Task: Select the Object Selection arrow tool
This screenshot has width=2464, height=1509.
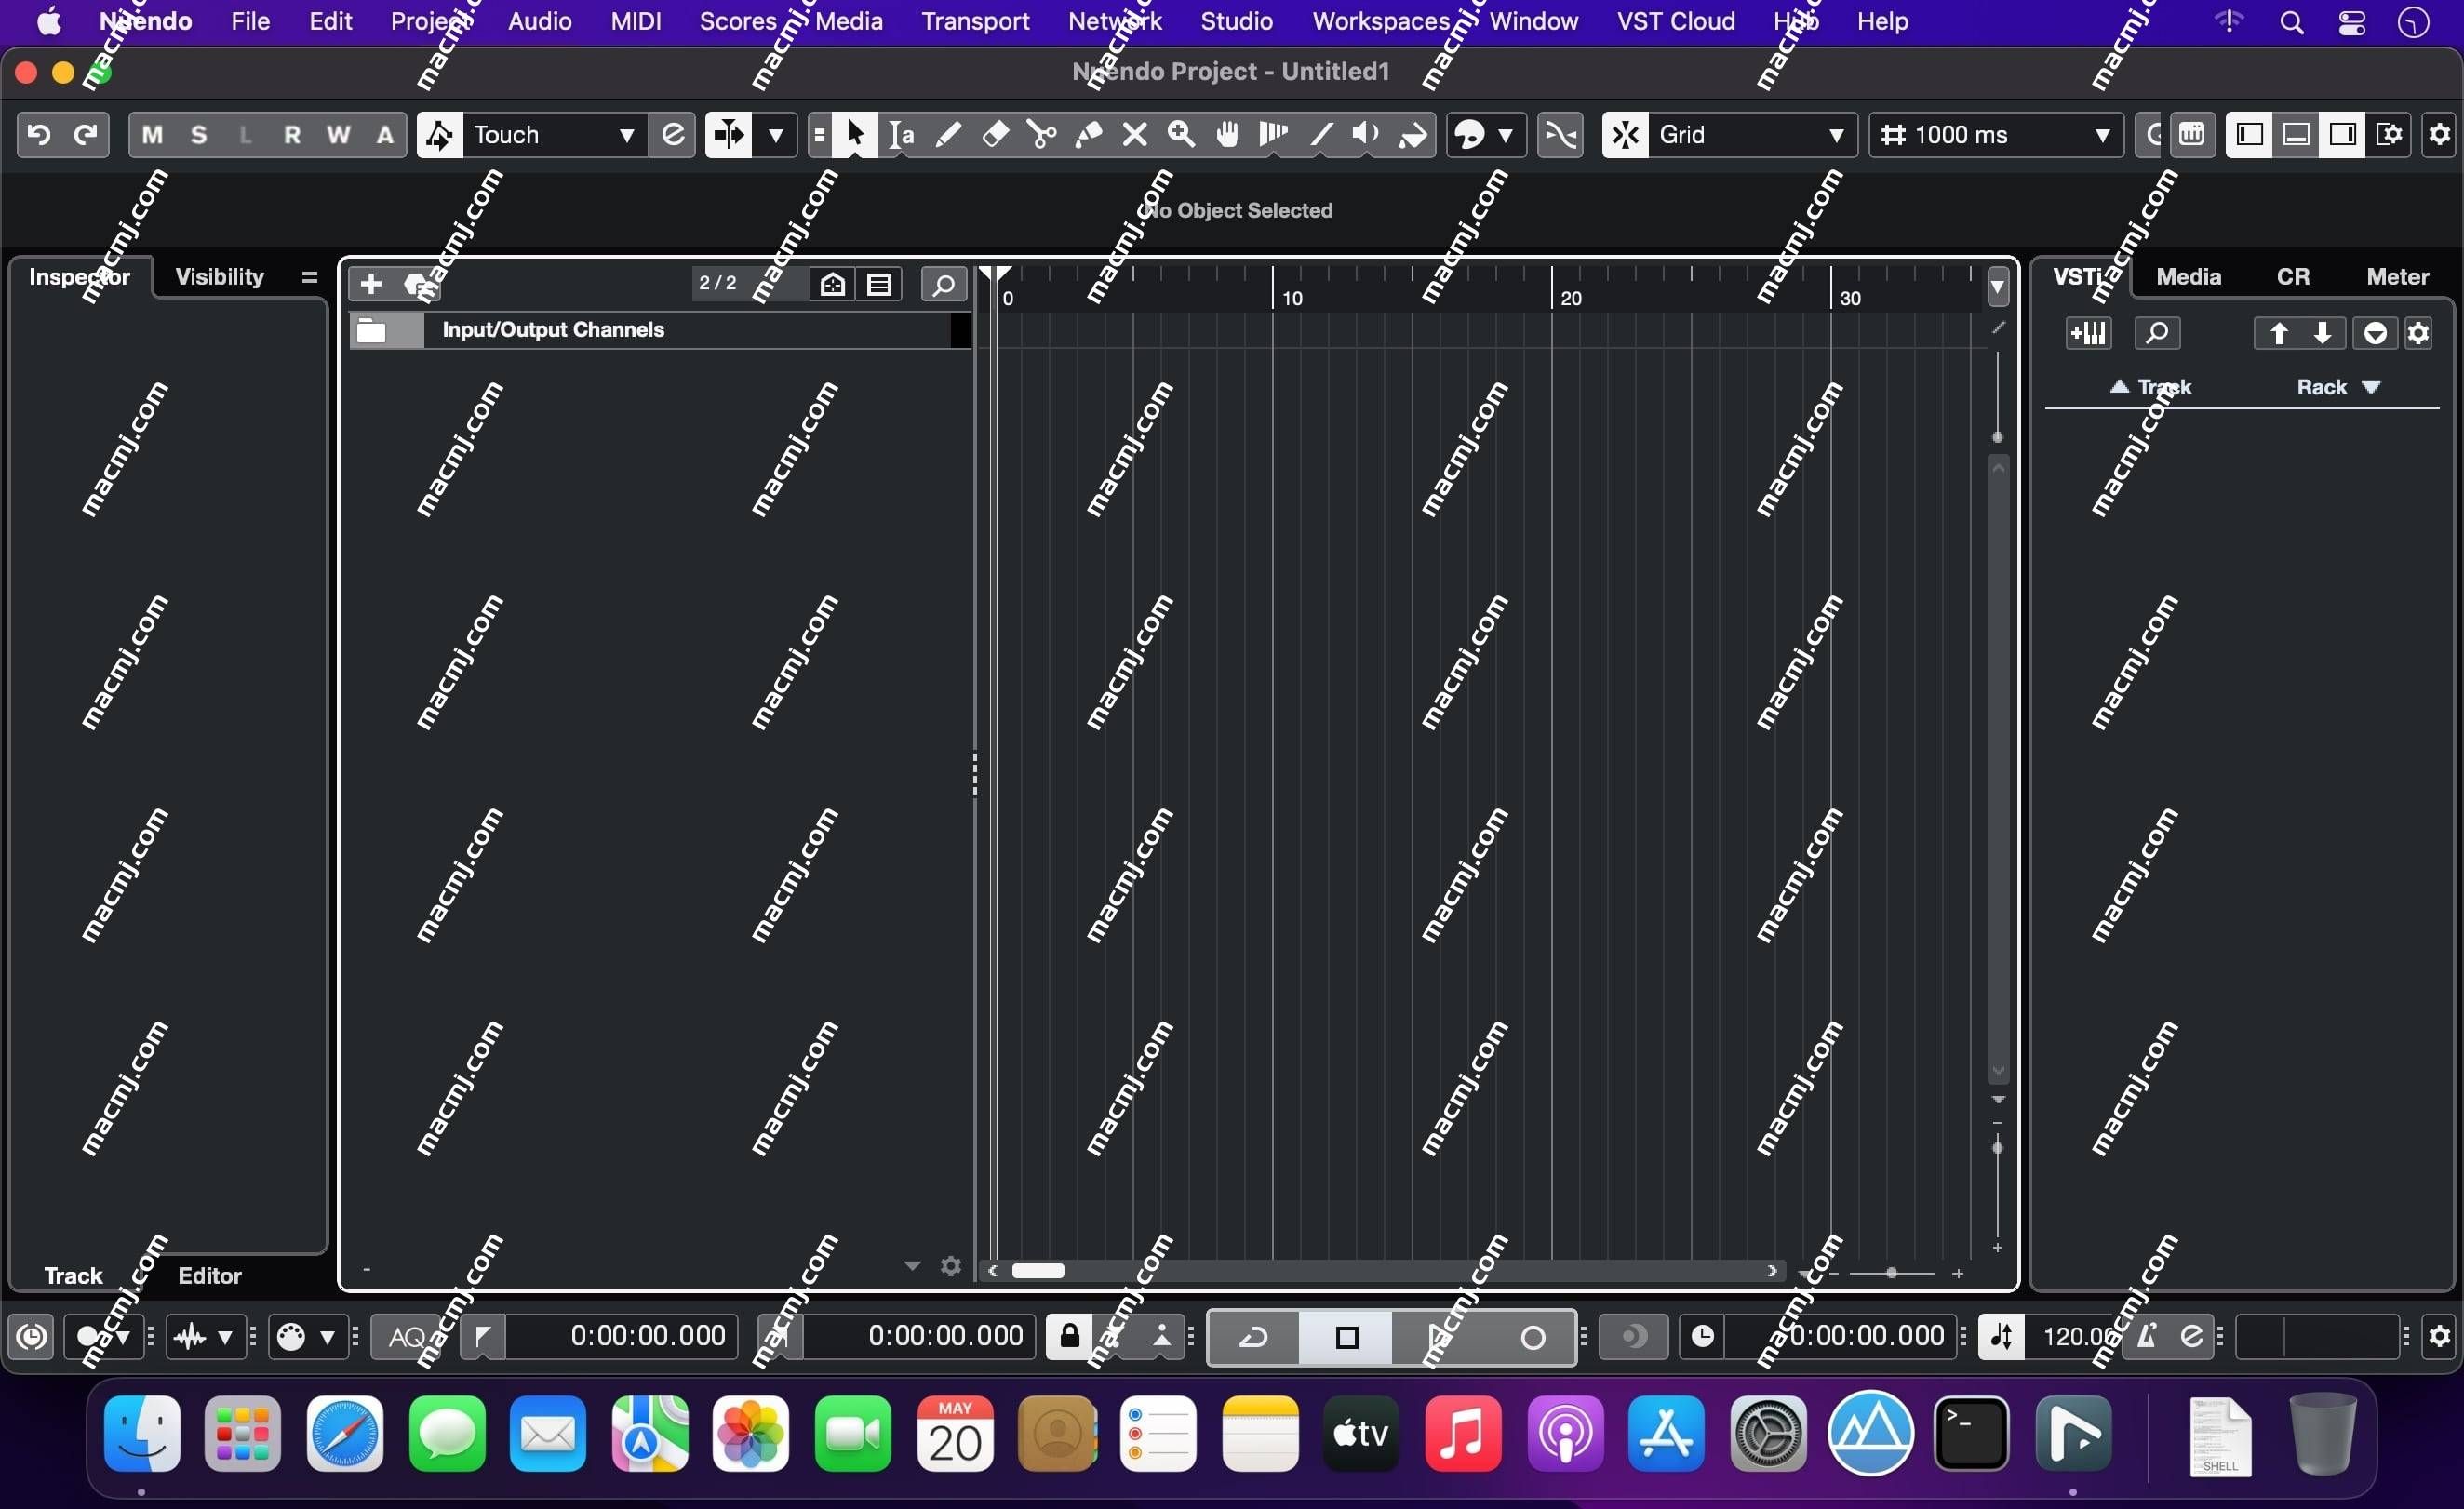Action: point(855,134)
